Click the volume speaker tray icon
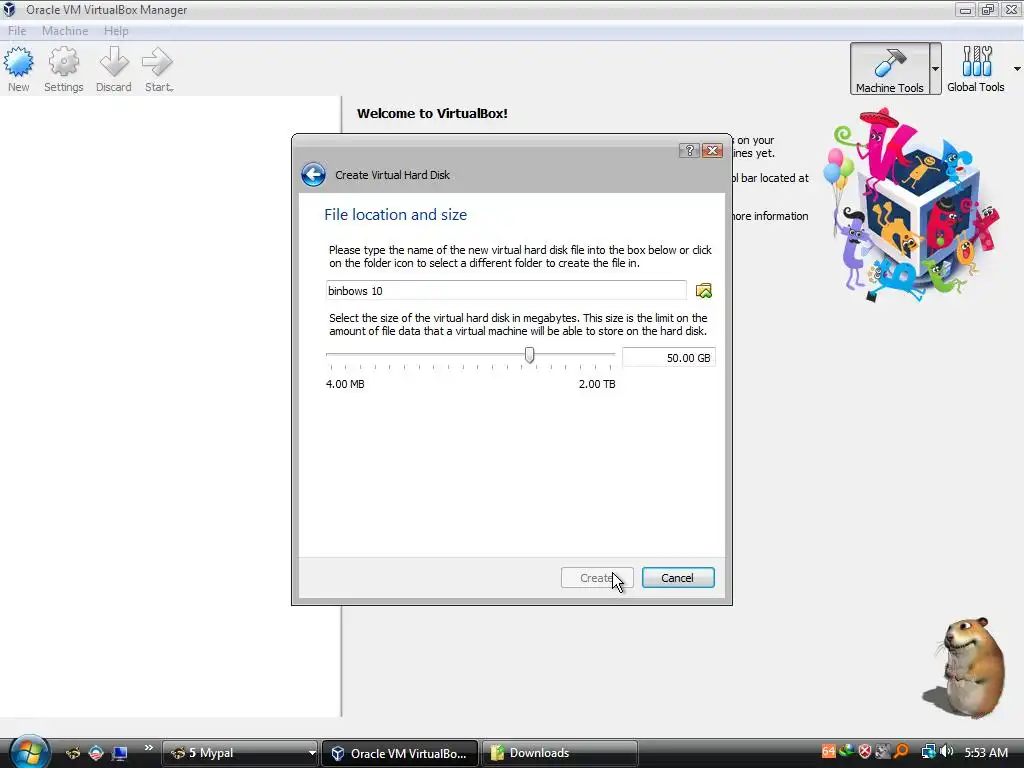This screenshot has width=1024, height=768. pos(947,752)
